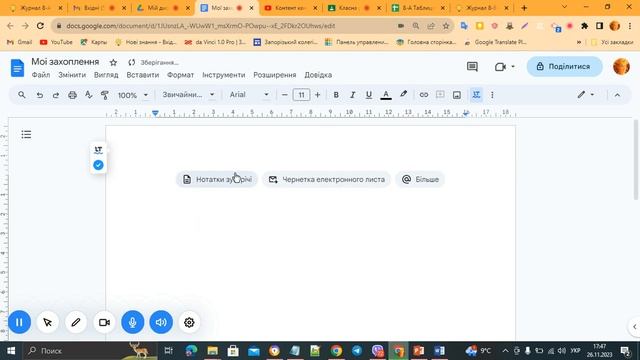Screen dimensions: 640x360
Task: Pause the screen recording
Action: click(x=19, y=322)
